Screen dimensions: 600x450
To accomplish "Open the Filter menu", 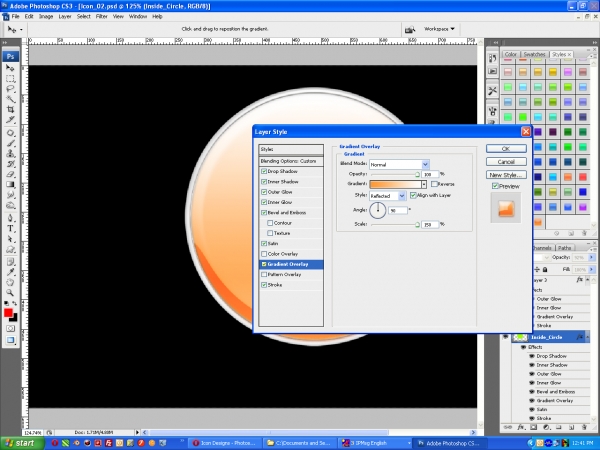I will click(101, 16).
